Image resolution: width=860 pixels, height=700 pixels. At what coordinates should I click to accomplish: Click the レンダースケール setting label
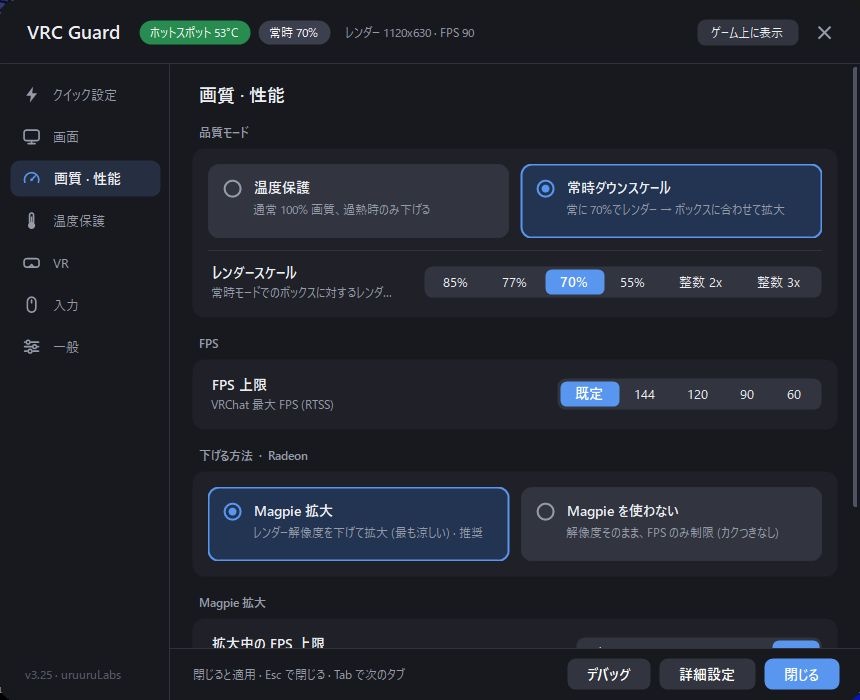tap(254, 273)
